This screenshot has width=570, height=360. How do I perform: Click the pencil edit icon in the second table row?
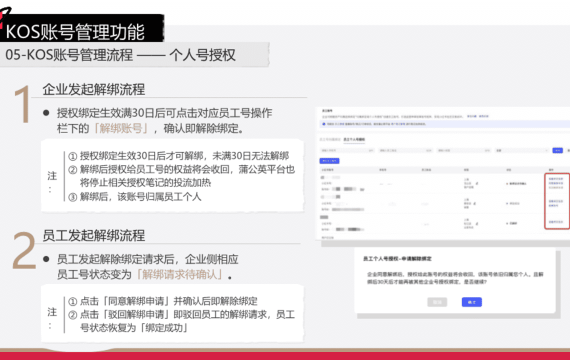475,204
